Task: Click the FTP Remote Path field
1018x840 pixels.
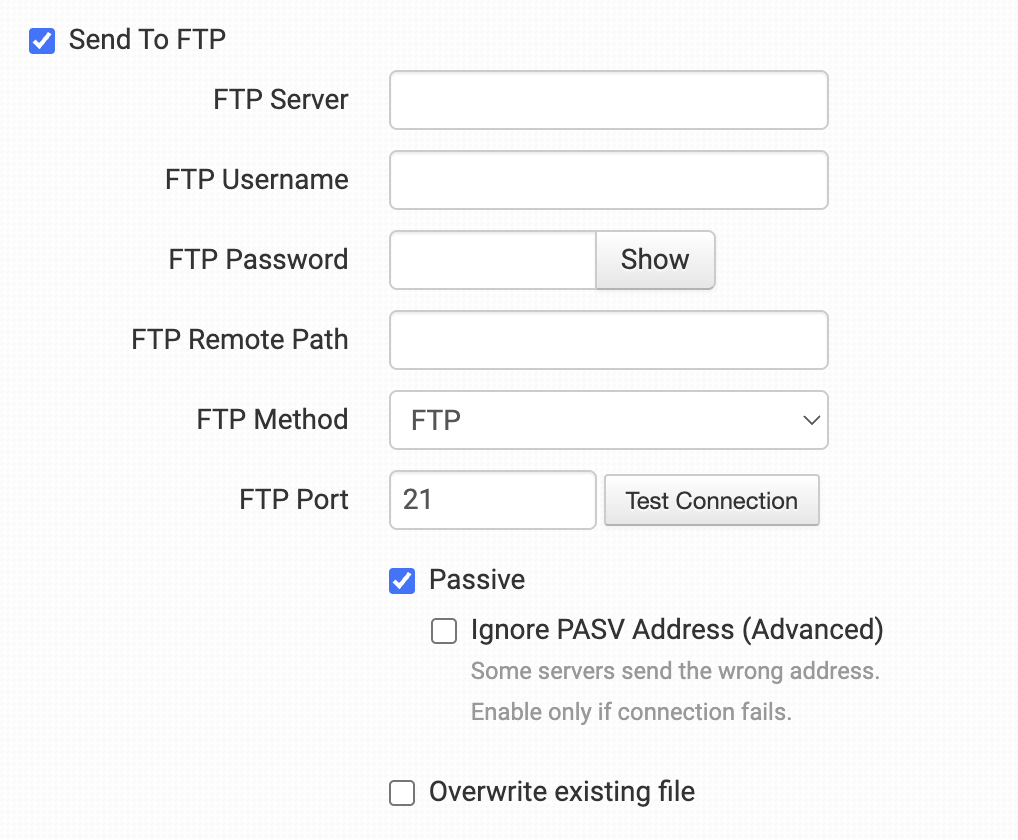Action: pos(608,340)
